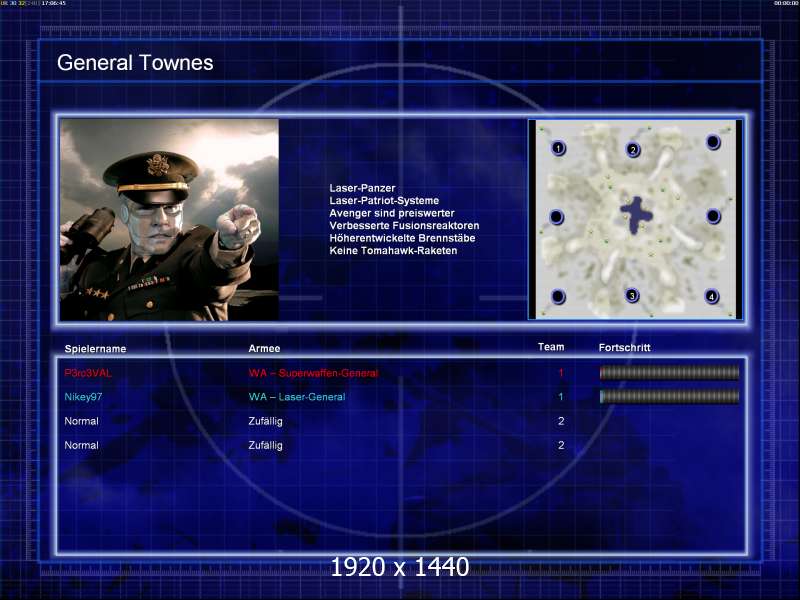This screenshot has width=800, height=600.
Task: Click 'WA – Superwaffen-General' army entry
Action: (x=313, y=373)
